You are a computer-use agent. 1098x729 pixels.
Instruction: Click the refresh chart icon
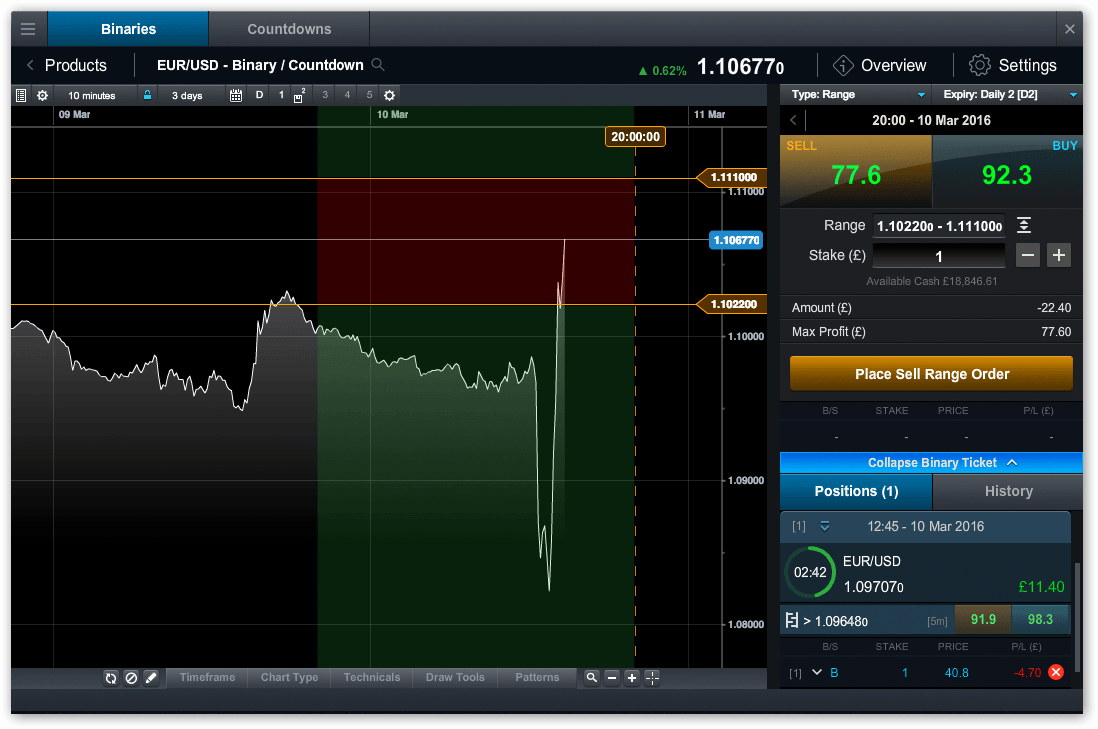tap(111, 678)
